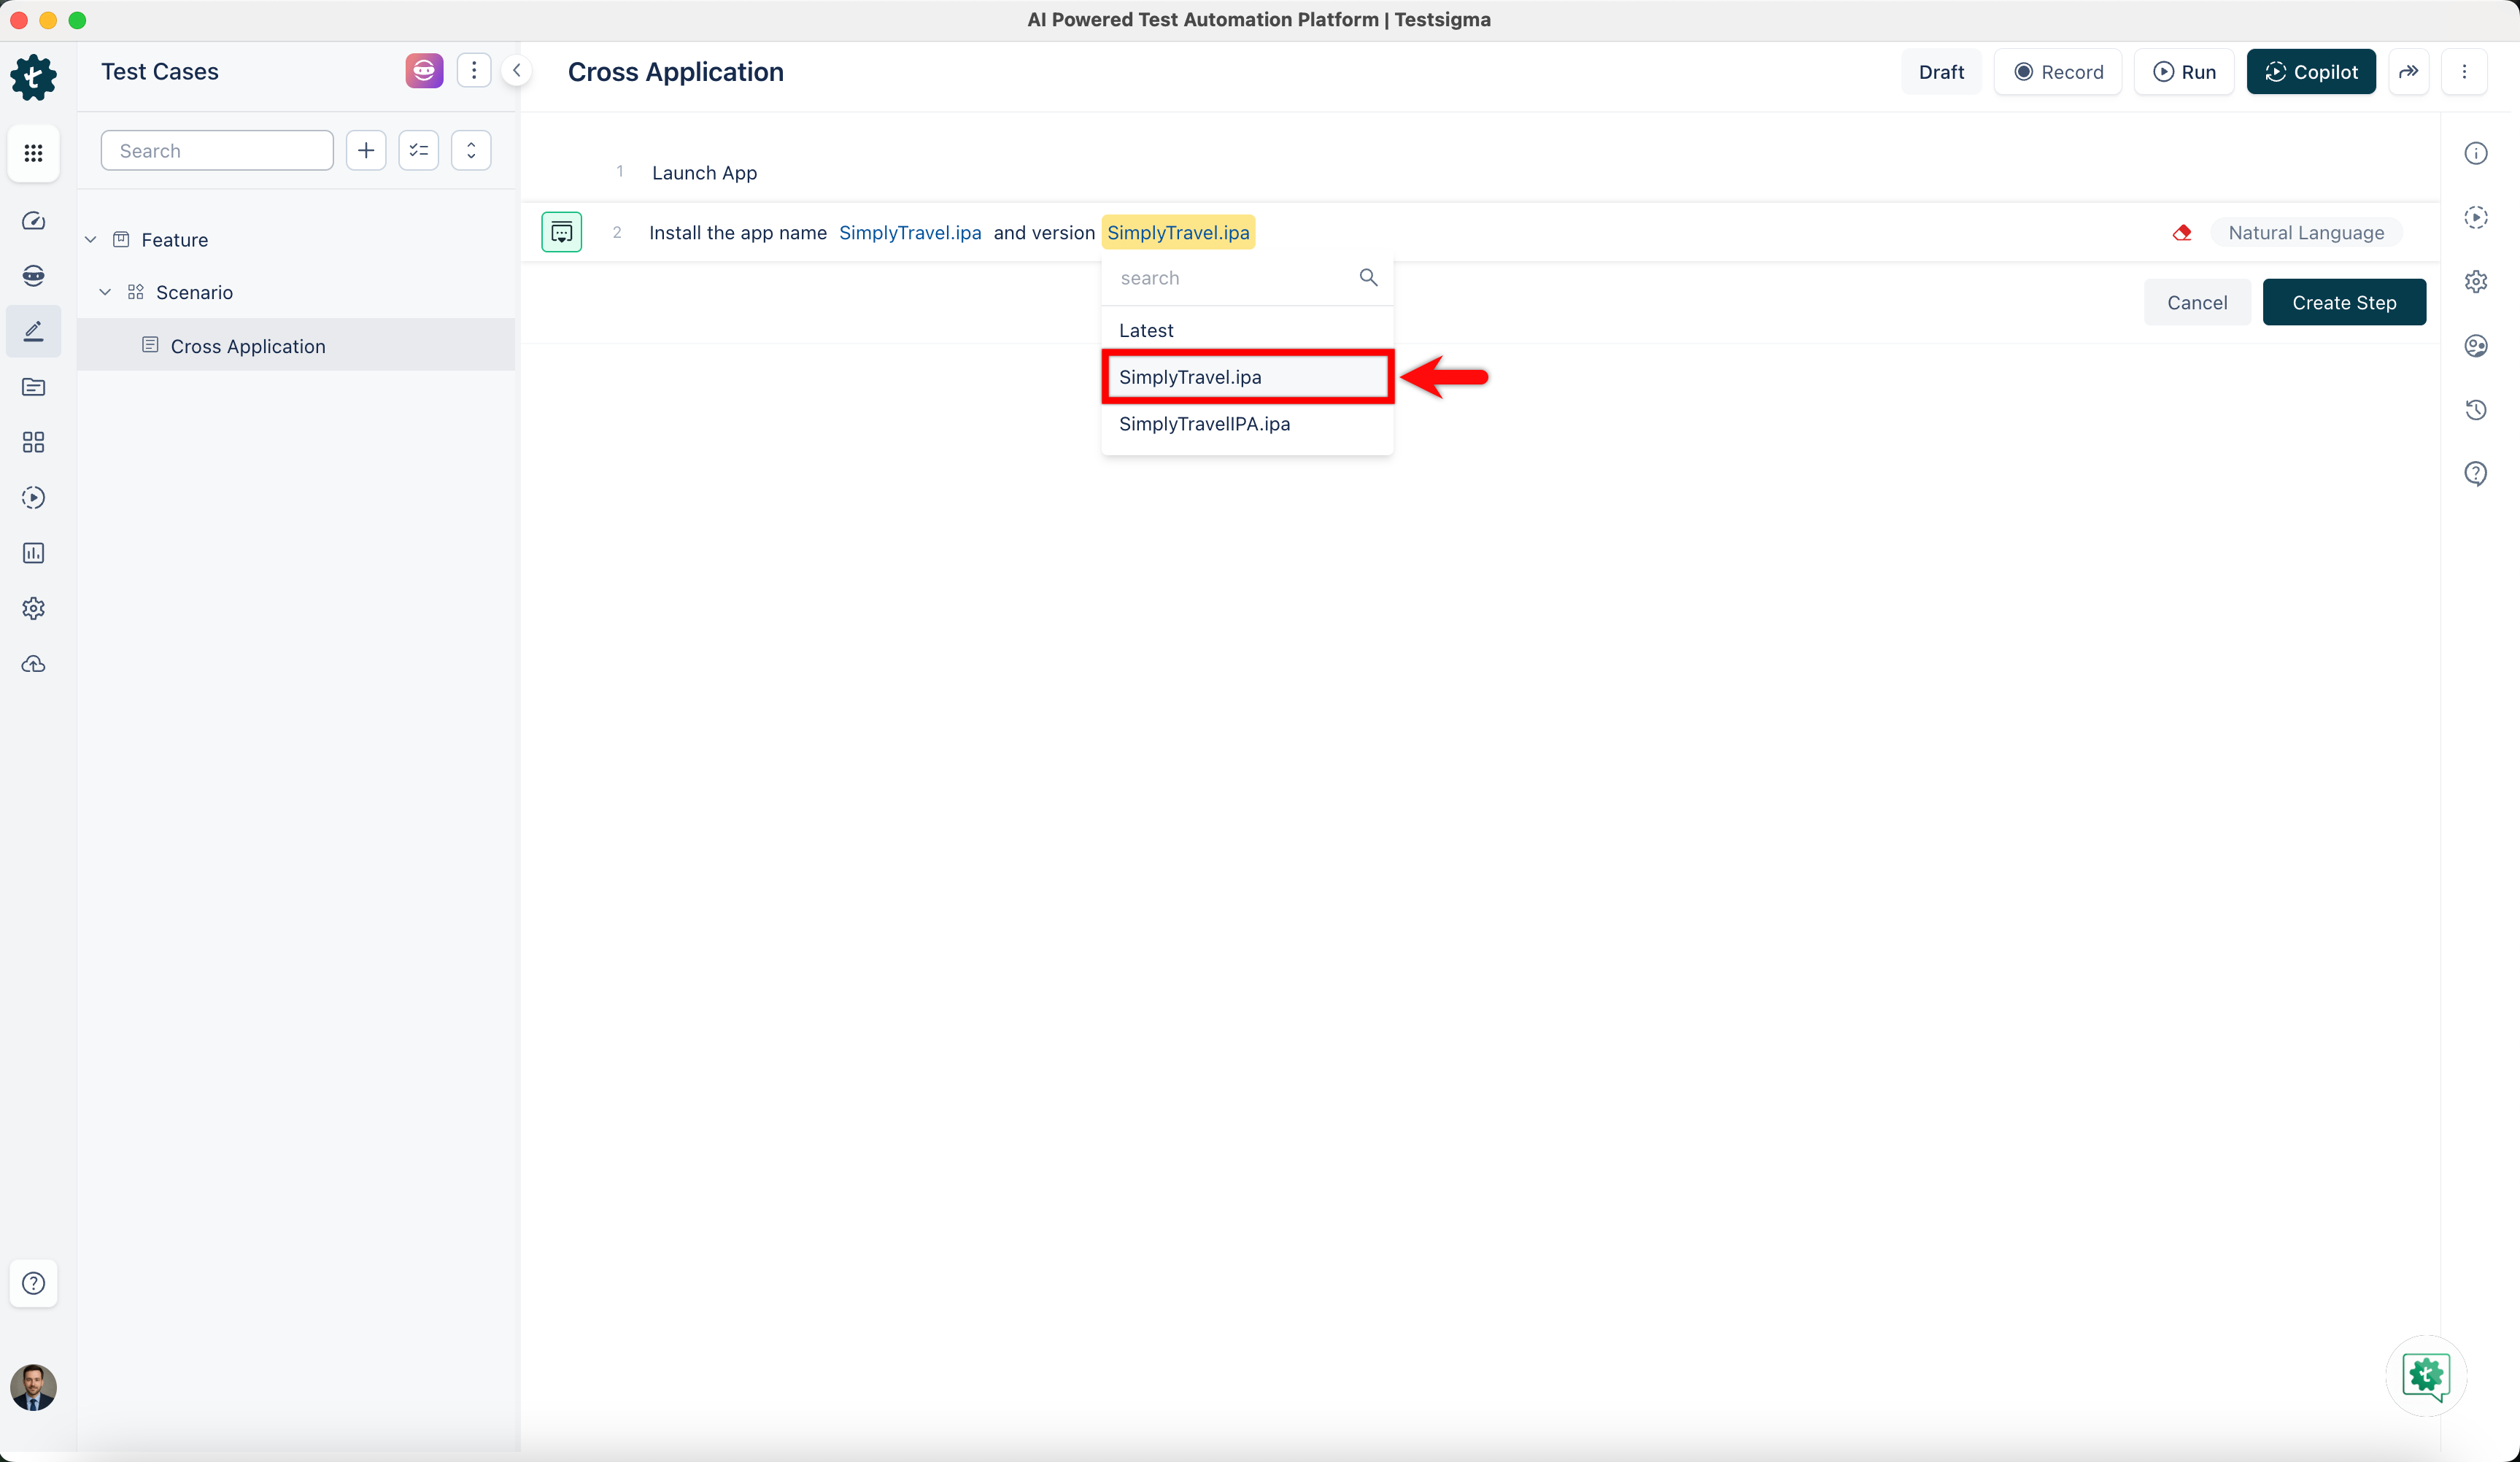Open the left sidebar settings gear
2520x1462 pixels.
(33, 608)
